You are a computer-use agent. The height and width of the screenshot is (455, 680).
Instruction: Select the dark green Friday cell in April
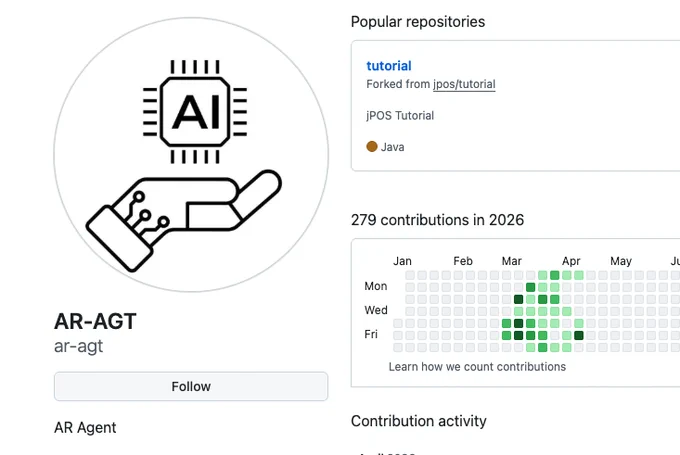pyautogui.click(x=579, y=335)
